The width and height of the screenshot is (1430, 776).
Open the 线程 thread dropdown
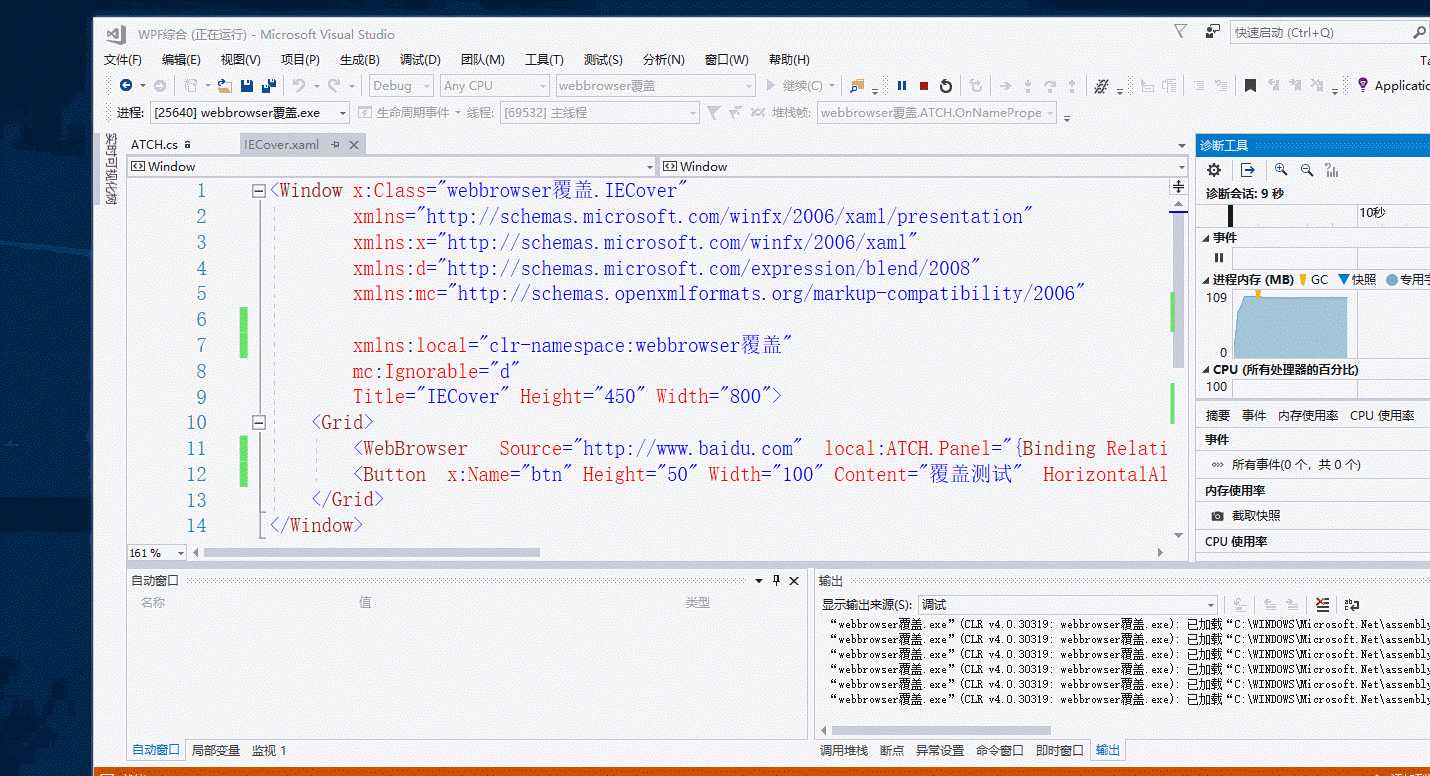click(x=598, y=113)
